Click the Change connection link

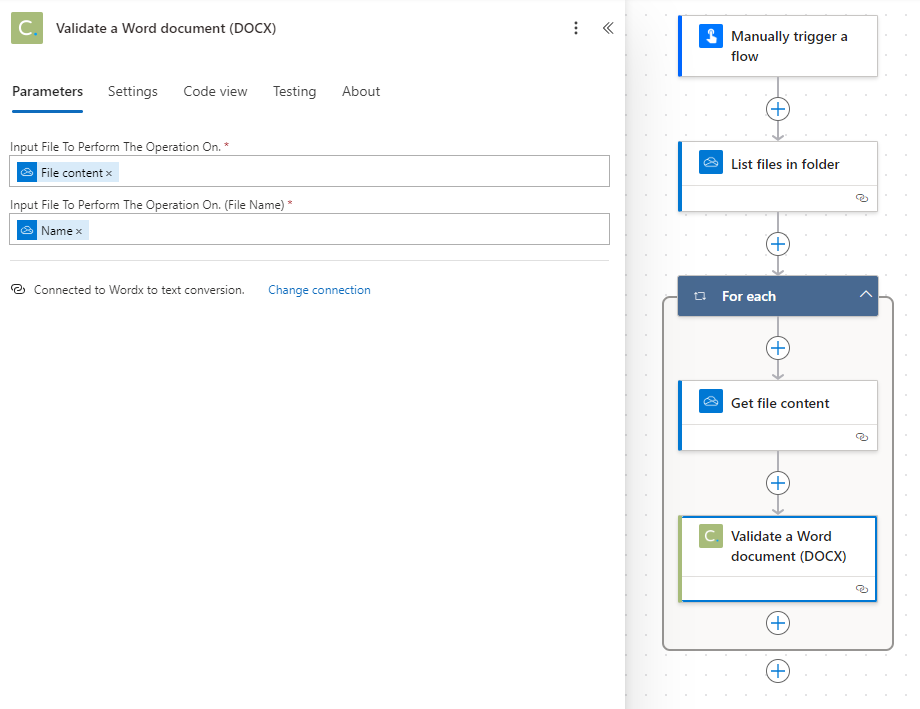pyautogui.click(x=319, y=290)
